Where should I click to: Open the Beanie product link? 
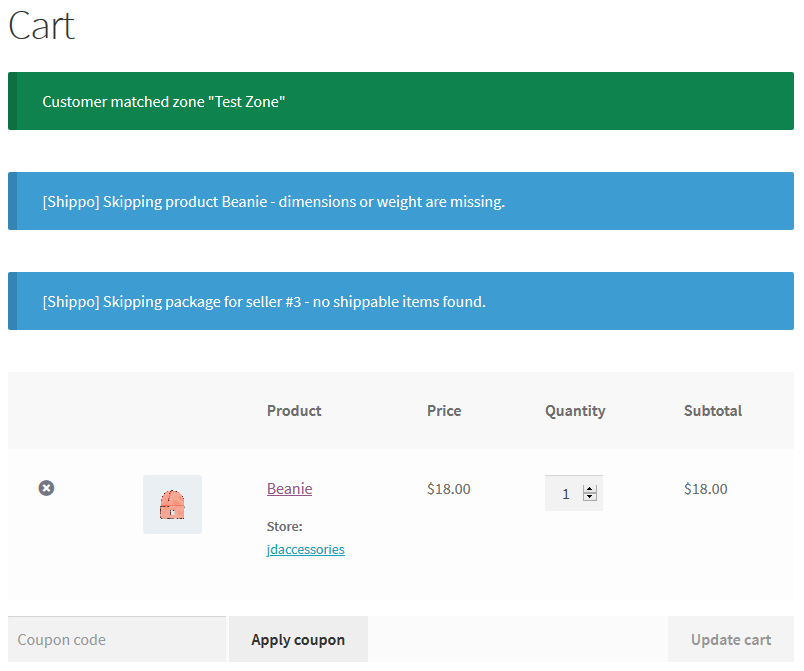tap(290, 489)
